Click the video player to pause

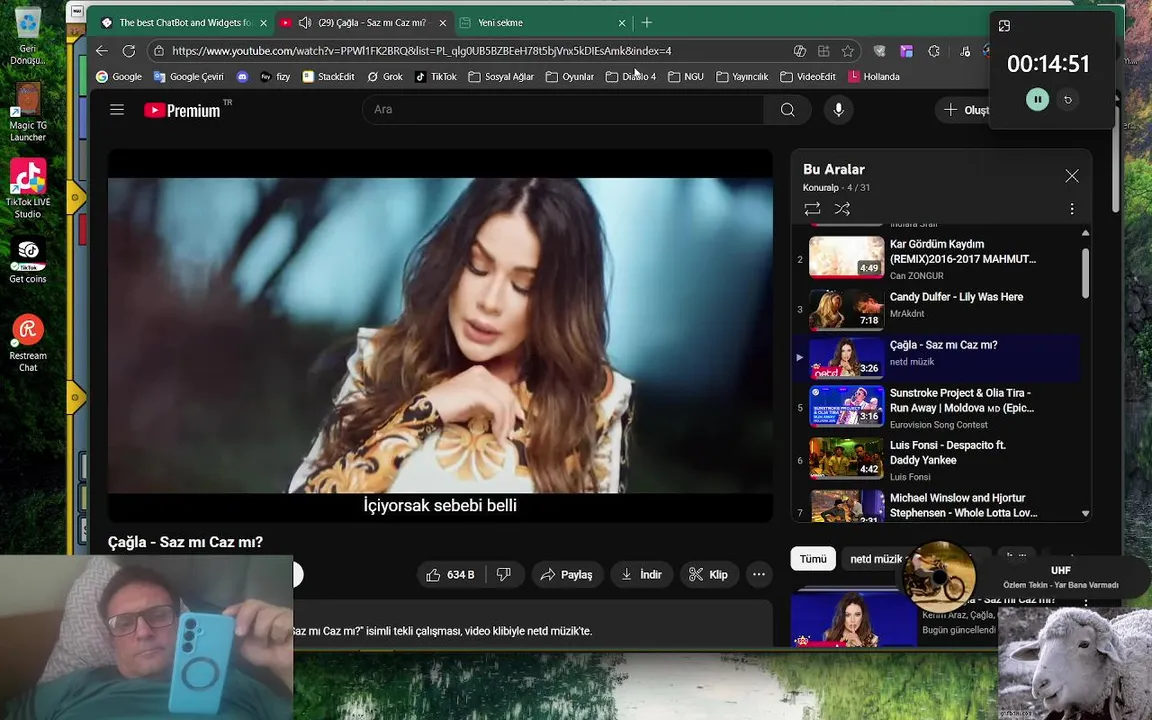pyautogui.click(x=440, y=335)
